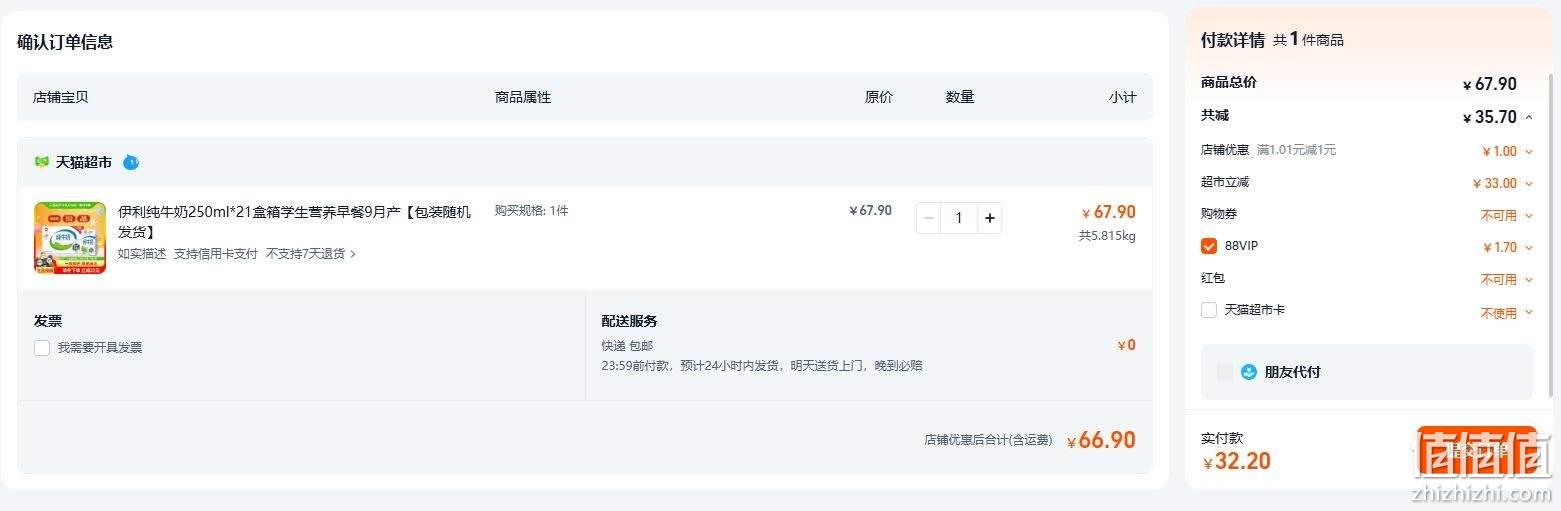Click the ¥32.20 final payment amount
Viewport: 1561px width, 511px height.
1237,461
